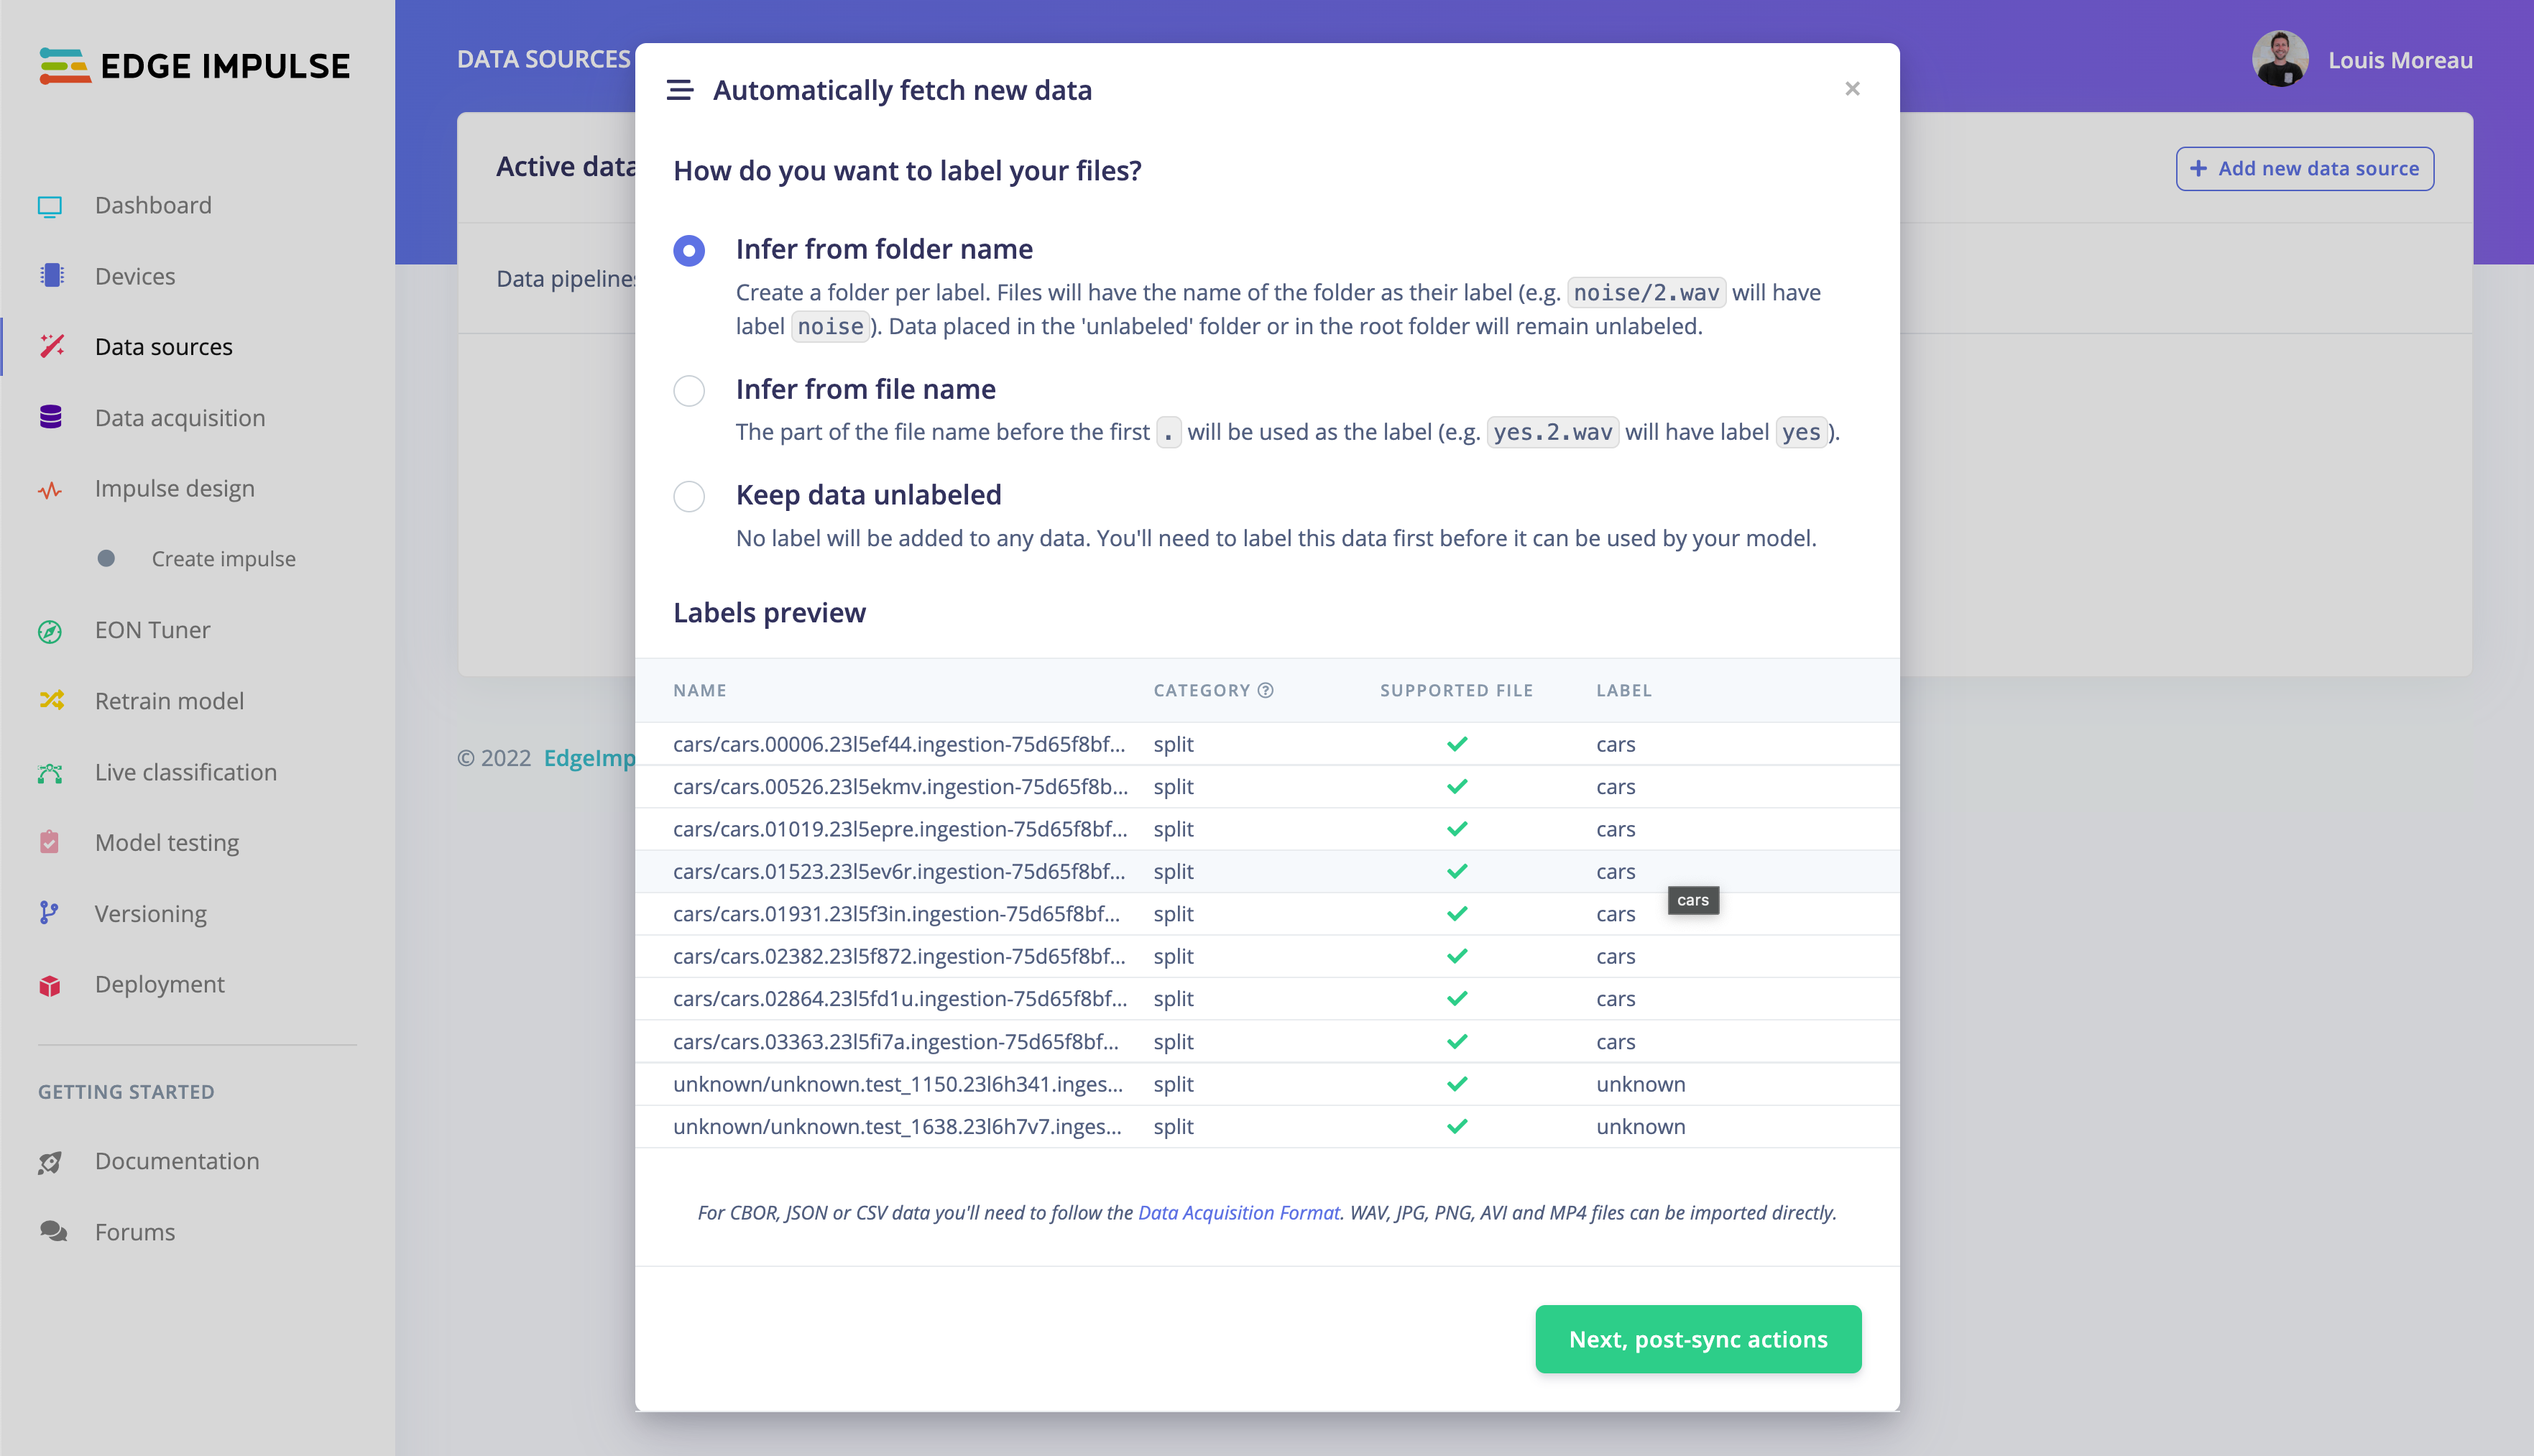Open the Data Acquisition Format link
2534x1456 pixels.
pos(1238,1213)
